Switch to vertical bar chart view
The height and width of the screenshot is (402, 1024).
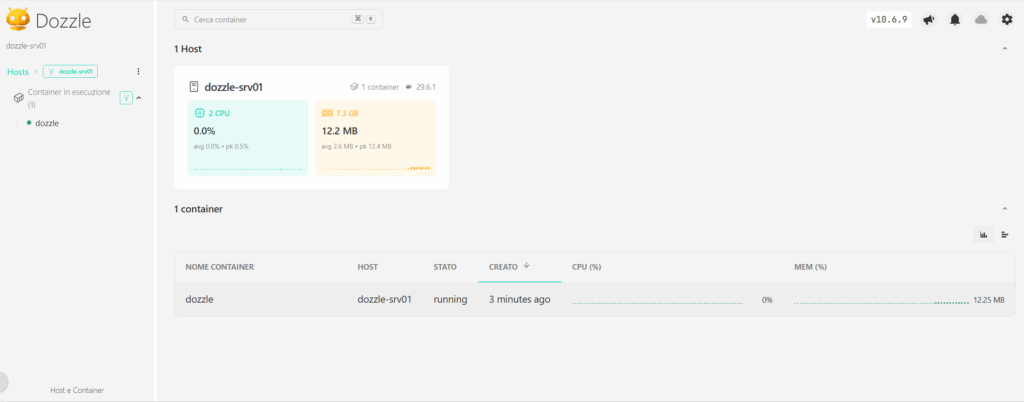pos(984,234)
